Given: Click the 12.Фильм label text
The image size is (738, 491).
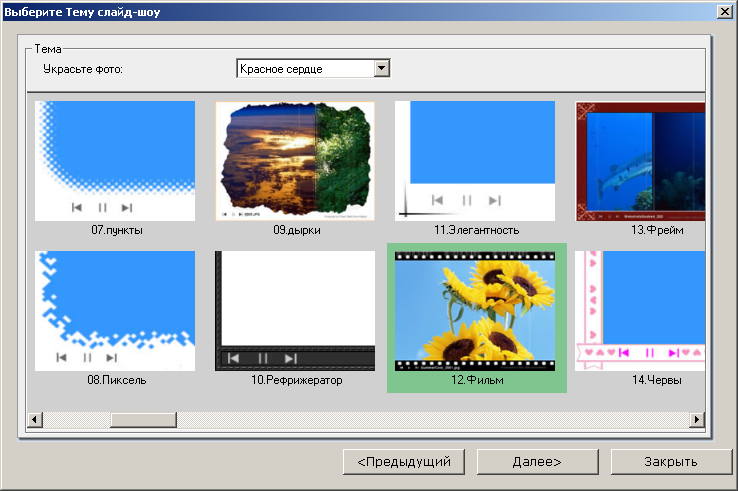Looking at the screenshot, I should coord(477,380).
